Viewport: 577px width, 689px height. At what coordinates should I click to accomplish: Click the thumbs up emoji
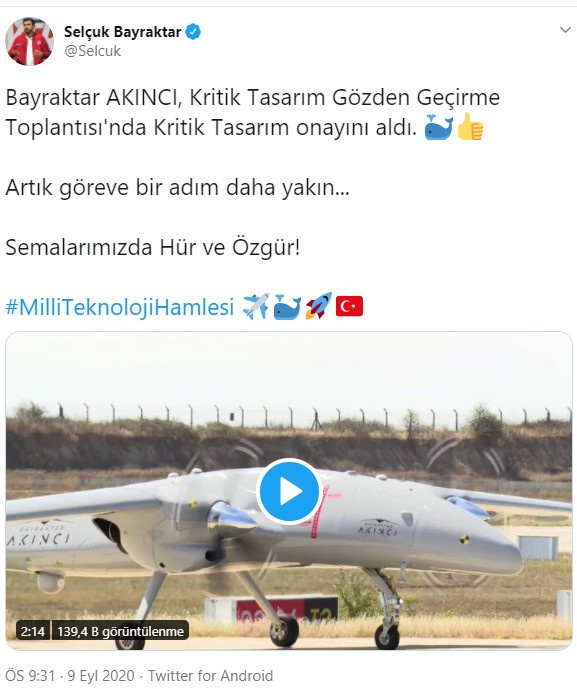point(470,127)
